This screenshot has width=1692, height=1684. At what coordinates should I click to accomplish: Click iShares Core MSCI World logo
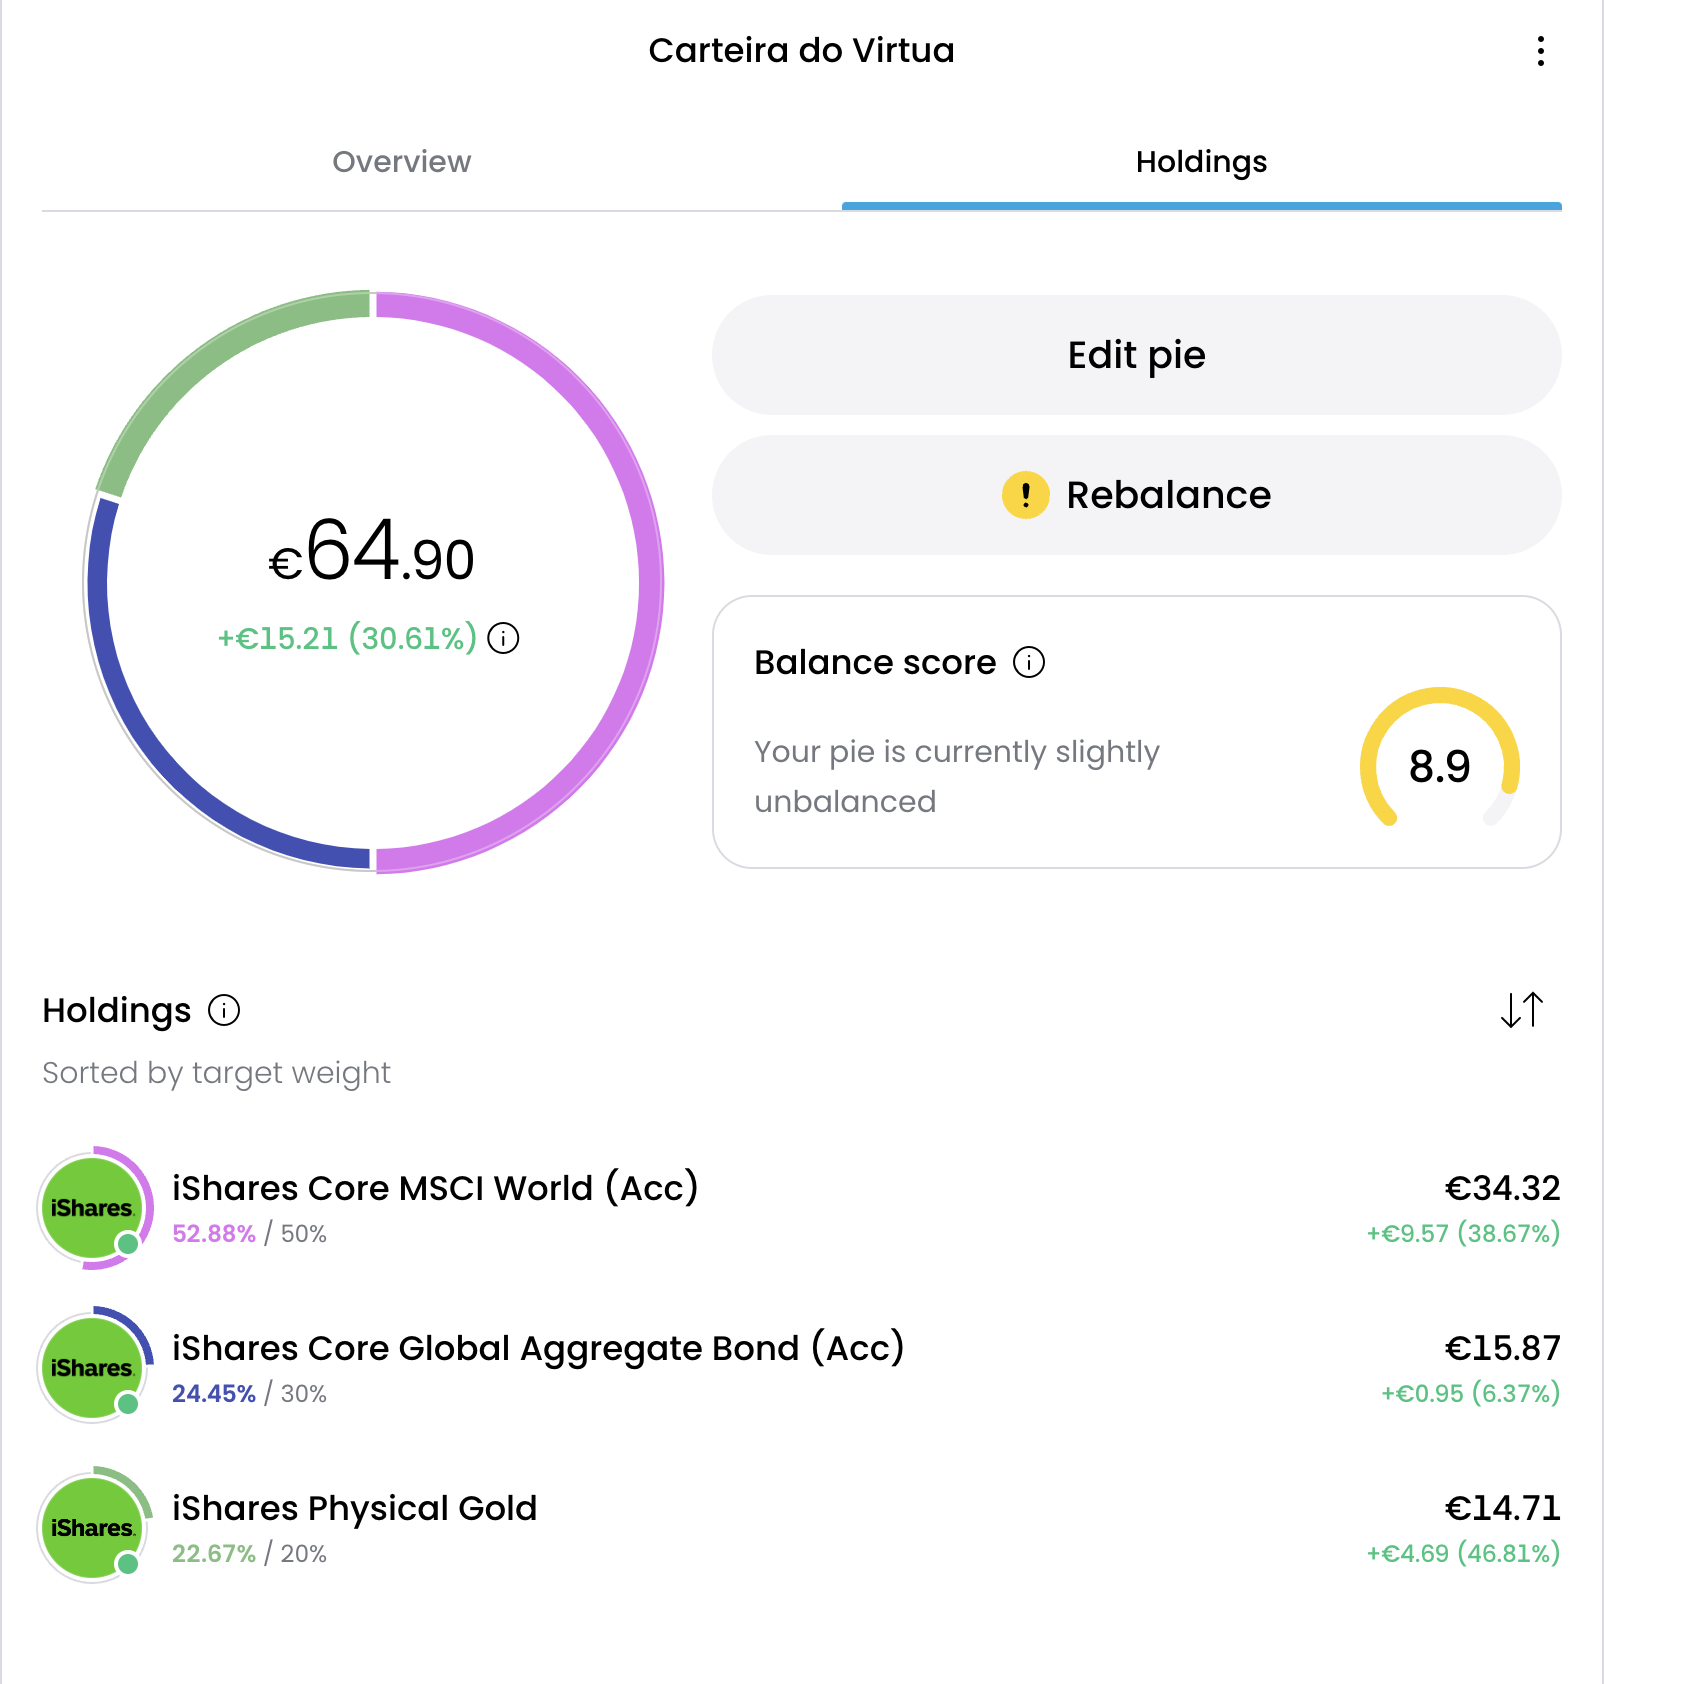click(92, 1208)
